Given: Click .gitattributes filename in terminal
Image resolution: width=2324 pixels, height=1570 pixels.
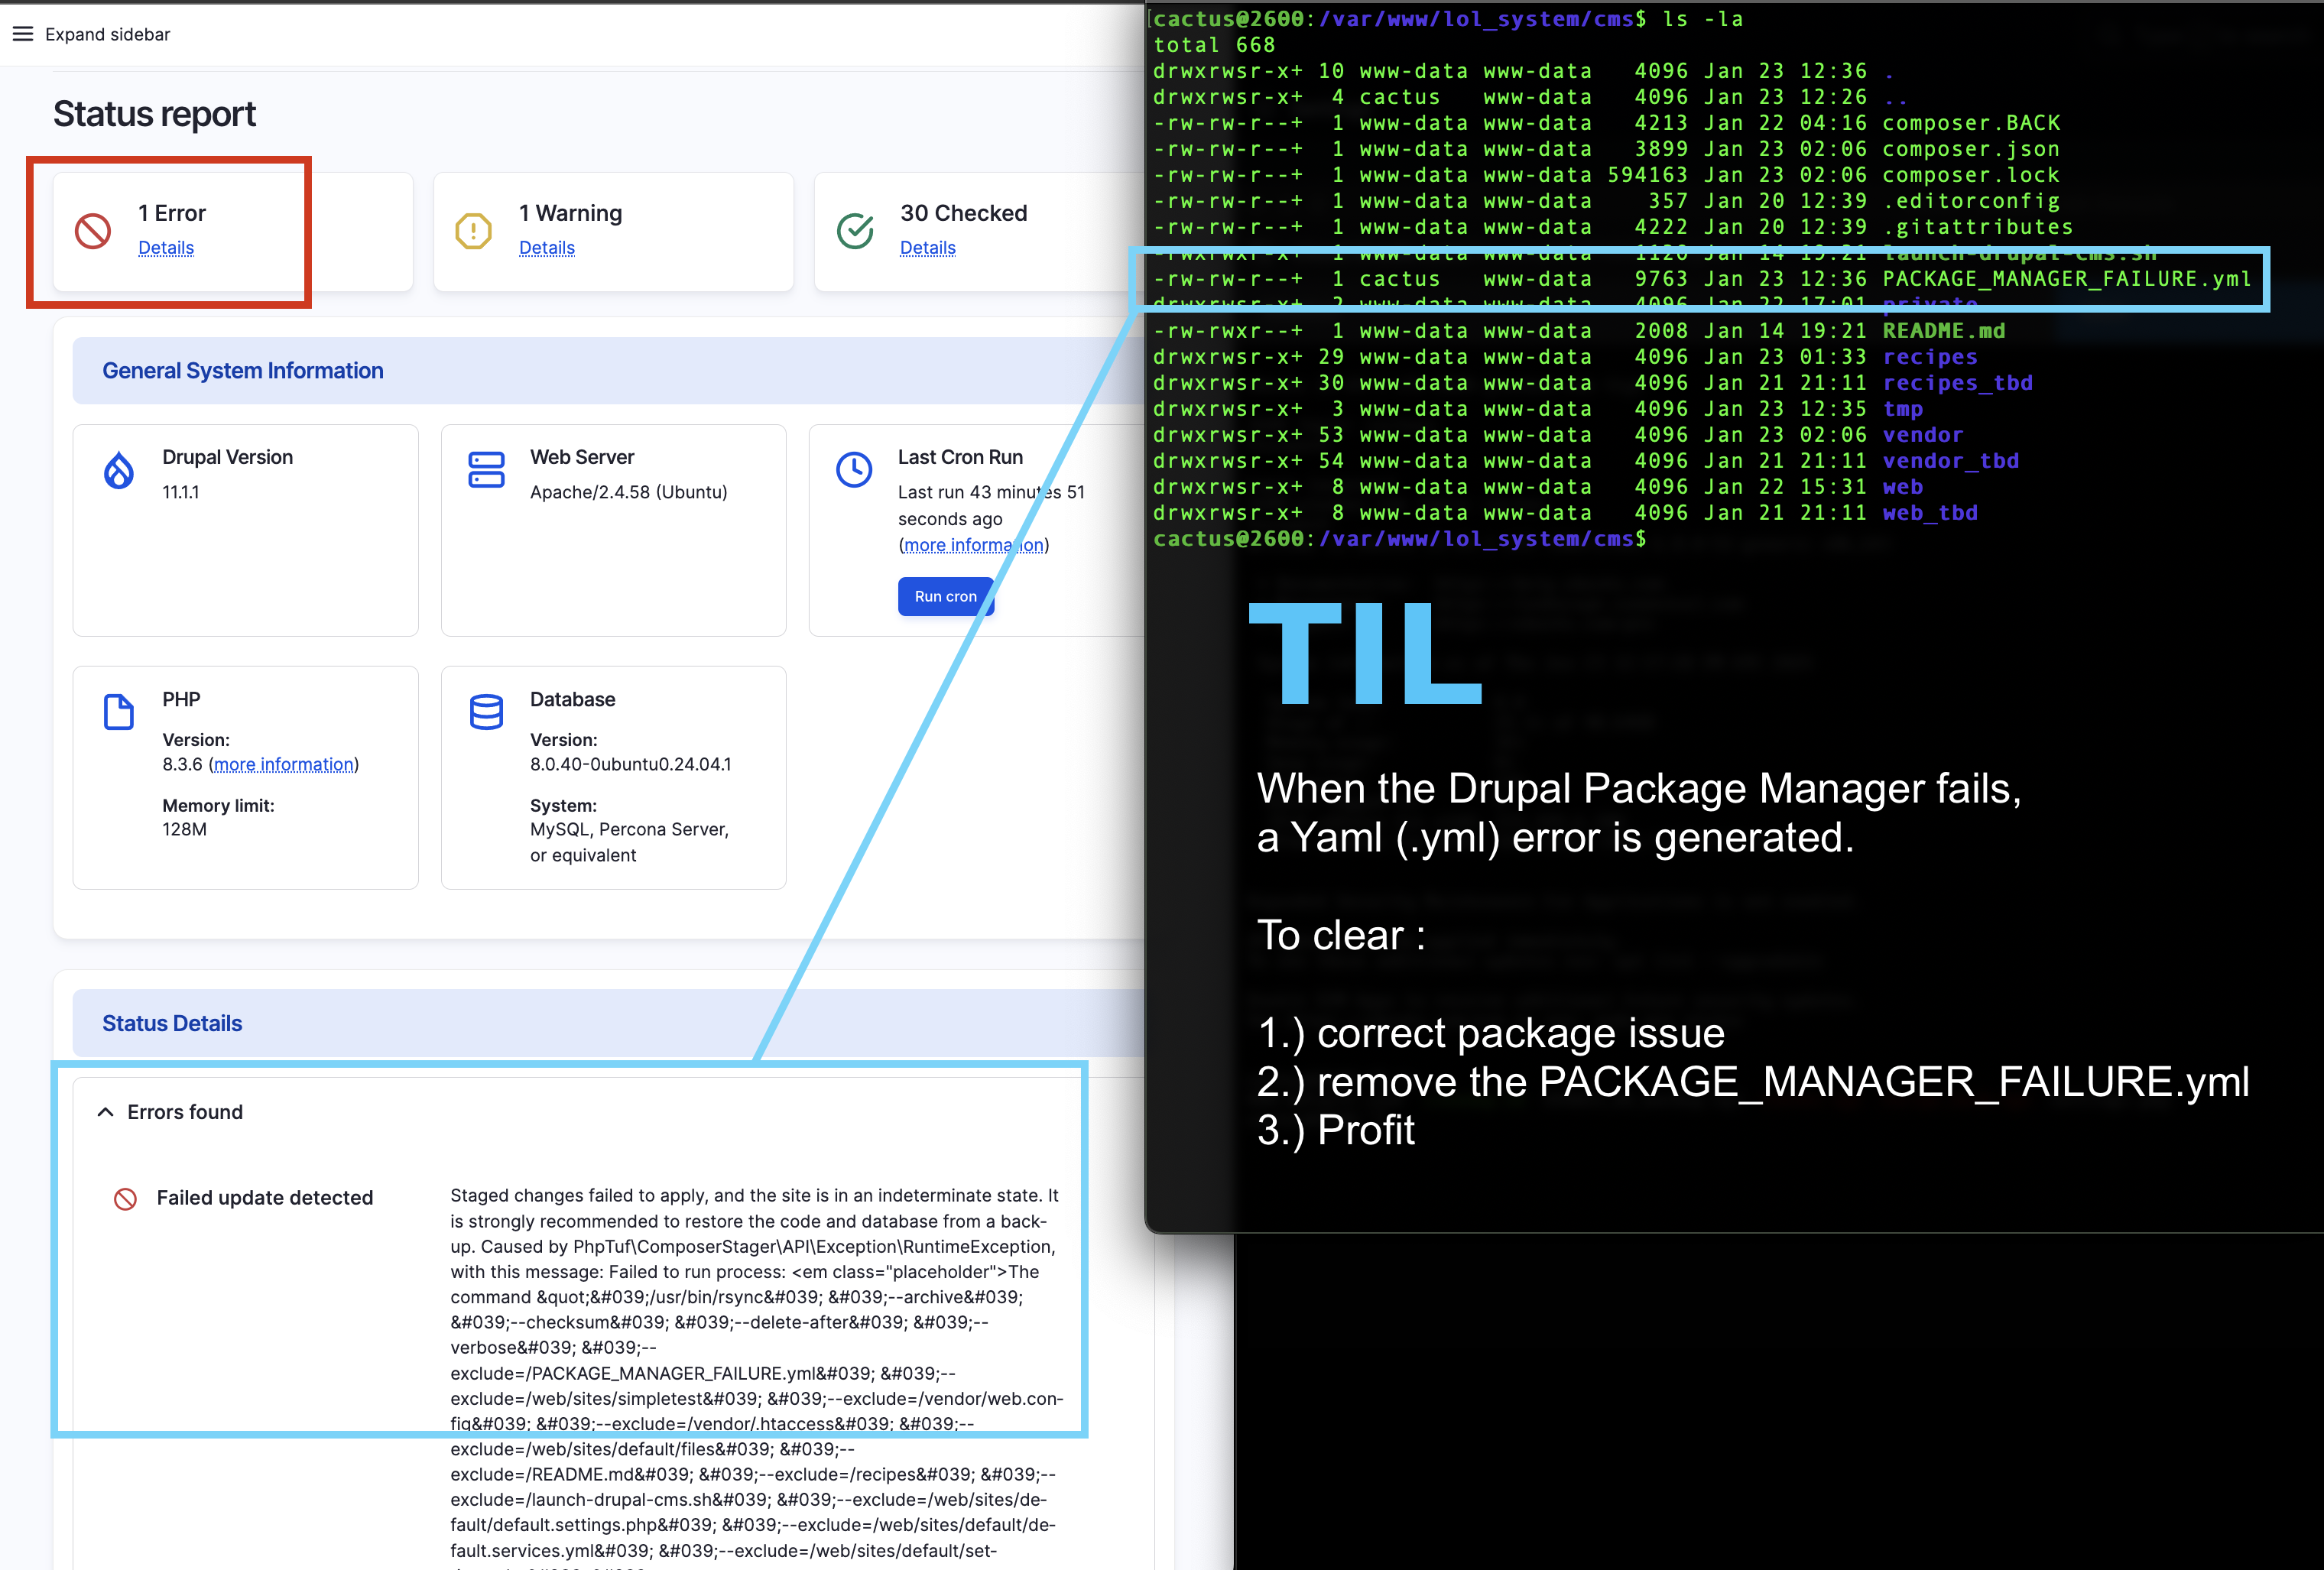Looking at the screenshot, I should [1978, 227].
